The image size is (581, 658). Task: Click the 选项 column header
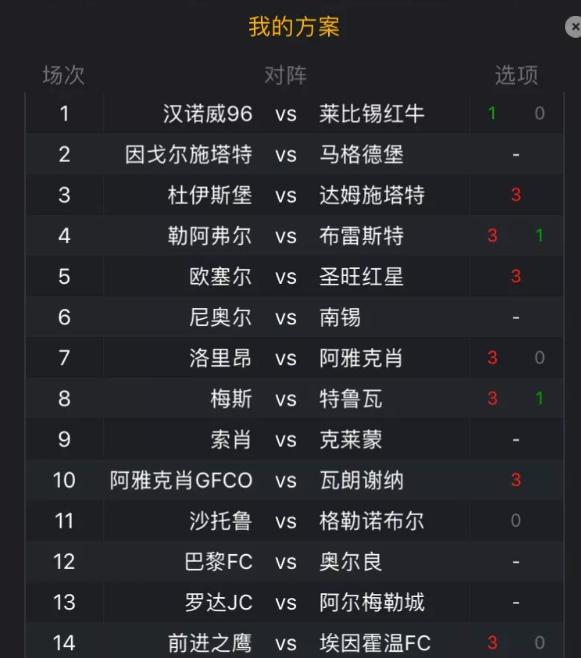[516, 76]
